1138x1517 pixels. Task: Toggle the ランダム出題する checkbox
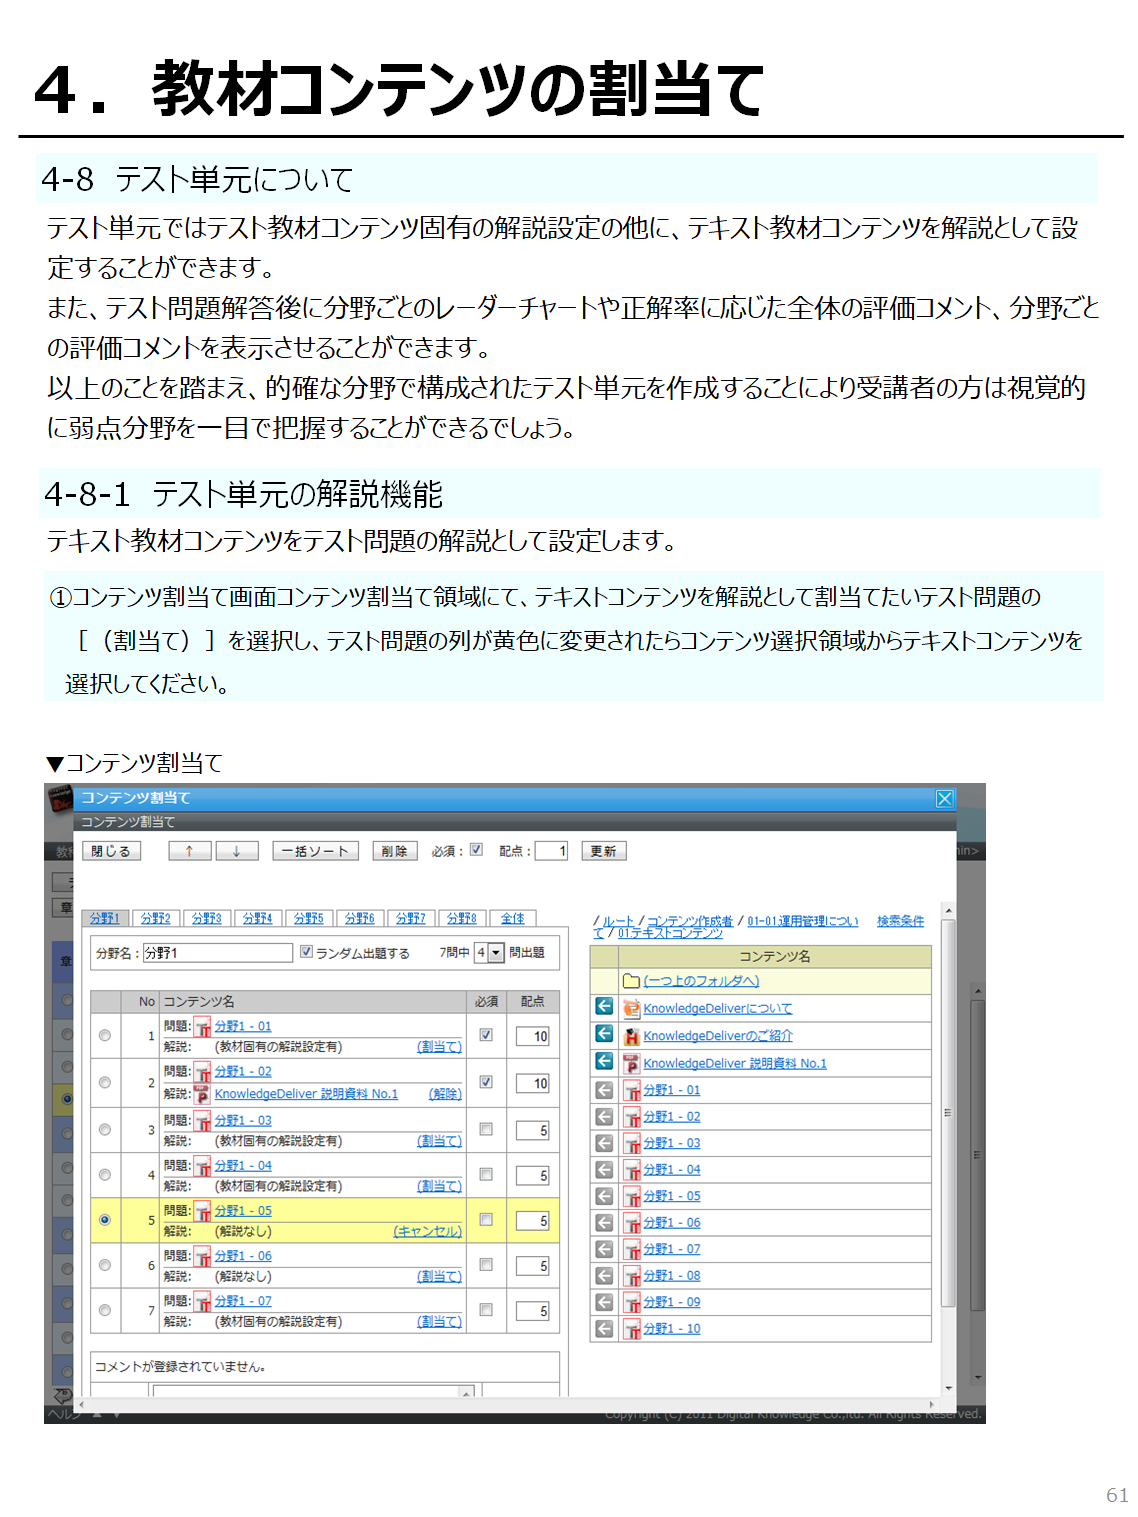tap(307, 952)
